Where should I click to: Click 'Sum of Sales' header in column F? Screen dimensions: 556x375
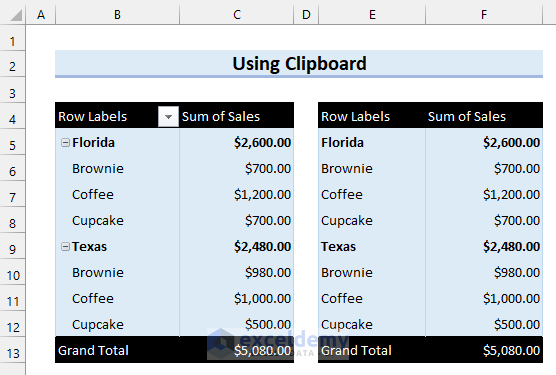tap(484, 116)
